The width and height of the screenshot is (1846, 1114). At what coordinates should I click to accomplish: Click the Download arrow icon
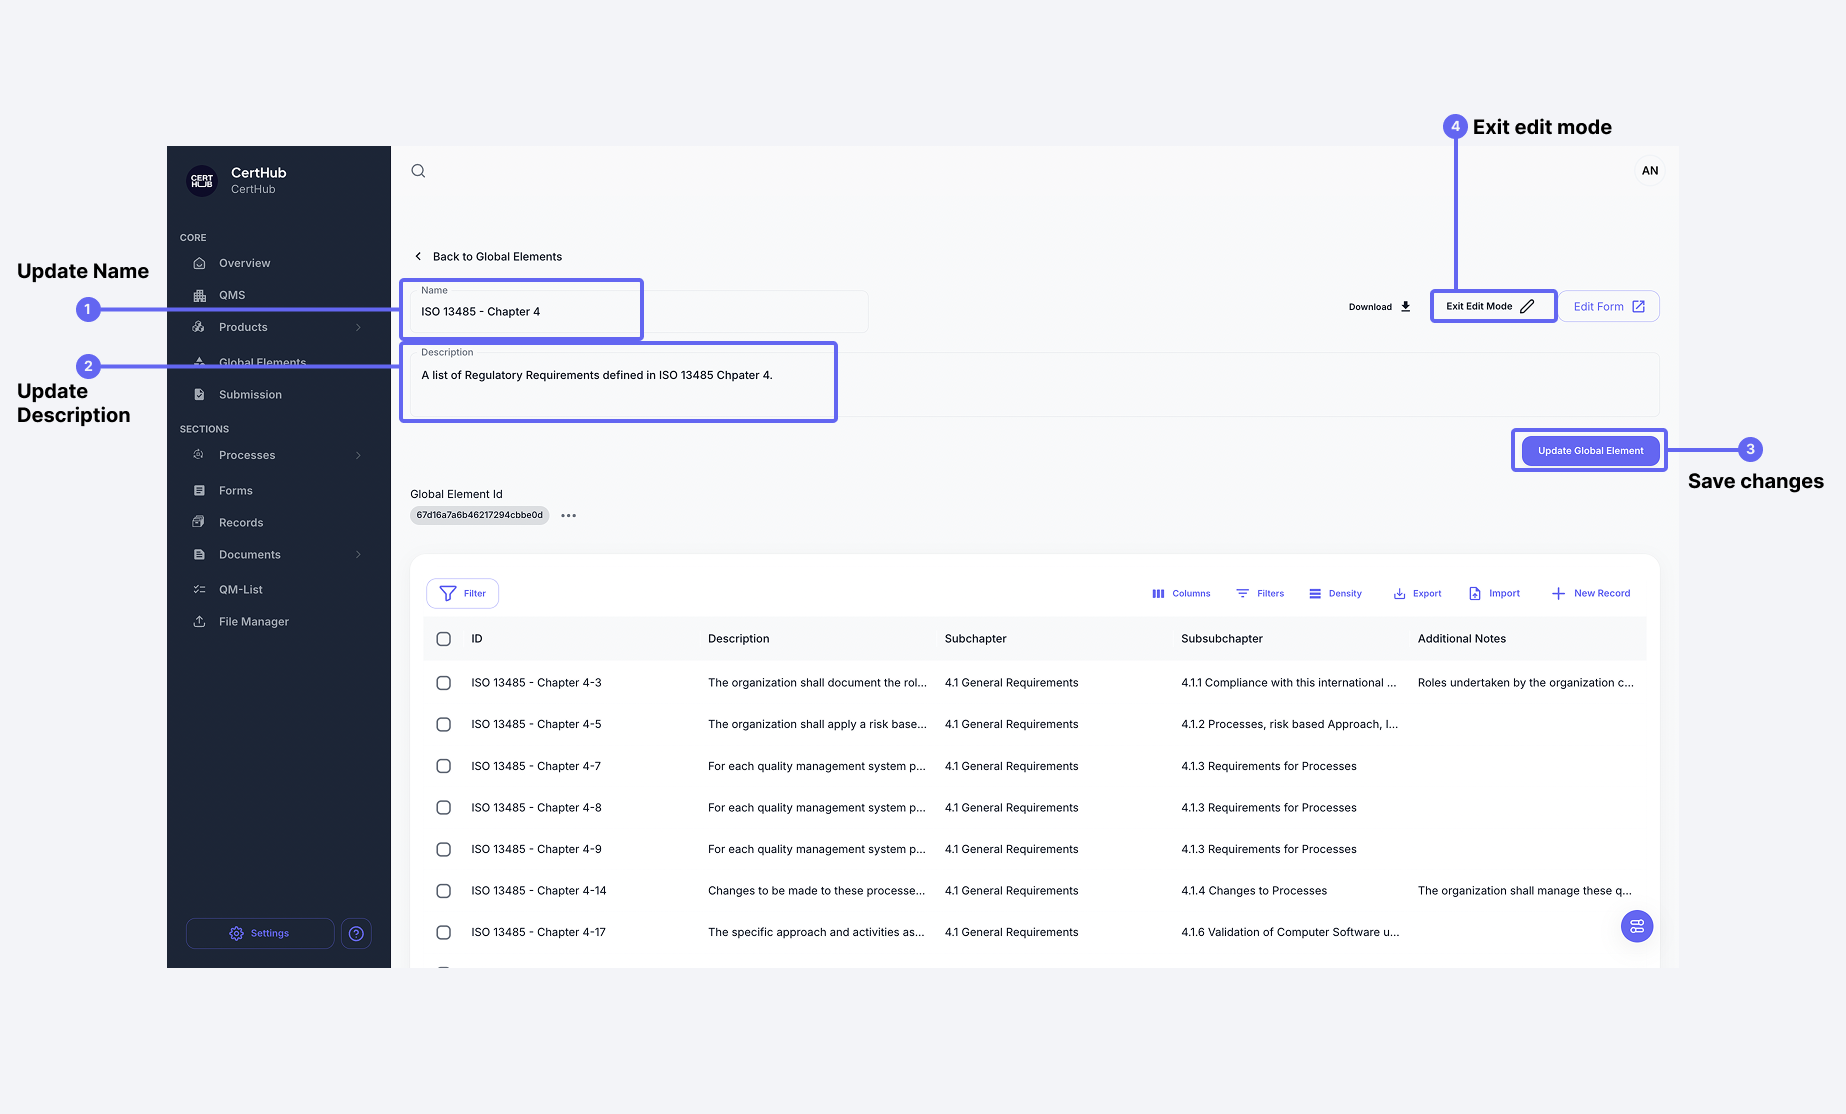[x=1405, y=307]
